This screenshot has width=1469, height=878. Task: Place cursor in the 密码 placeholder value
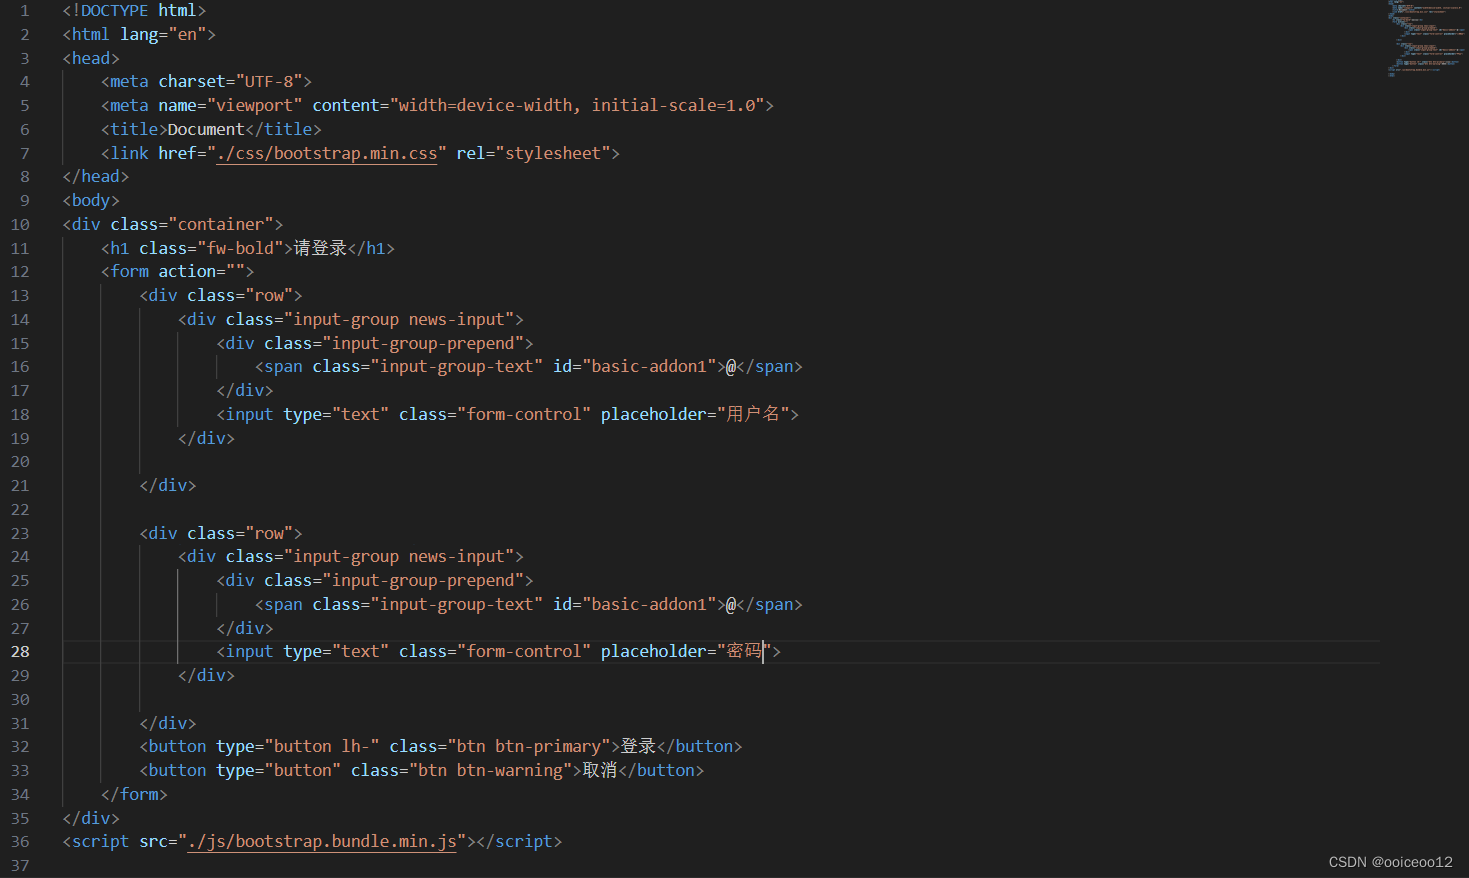[x=745, y=651]
